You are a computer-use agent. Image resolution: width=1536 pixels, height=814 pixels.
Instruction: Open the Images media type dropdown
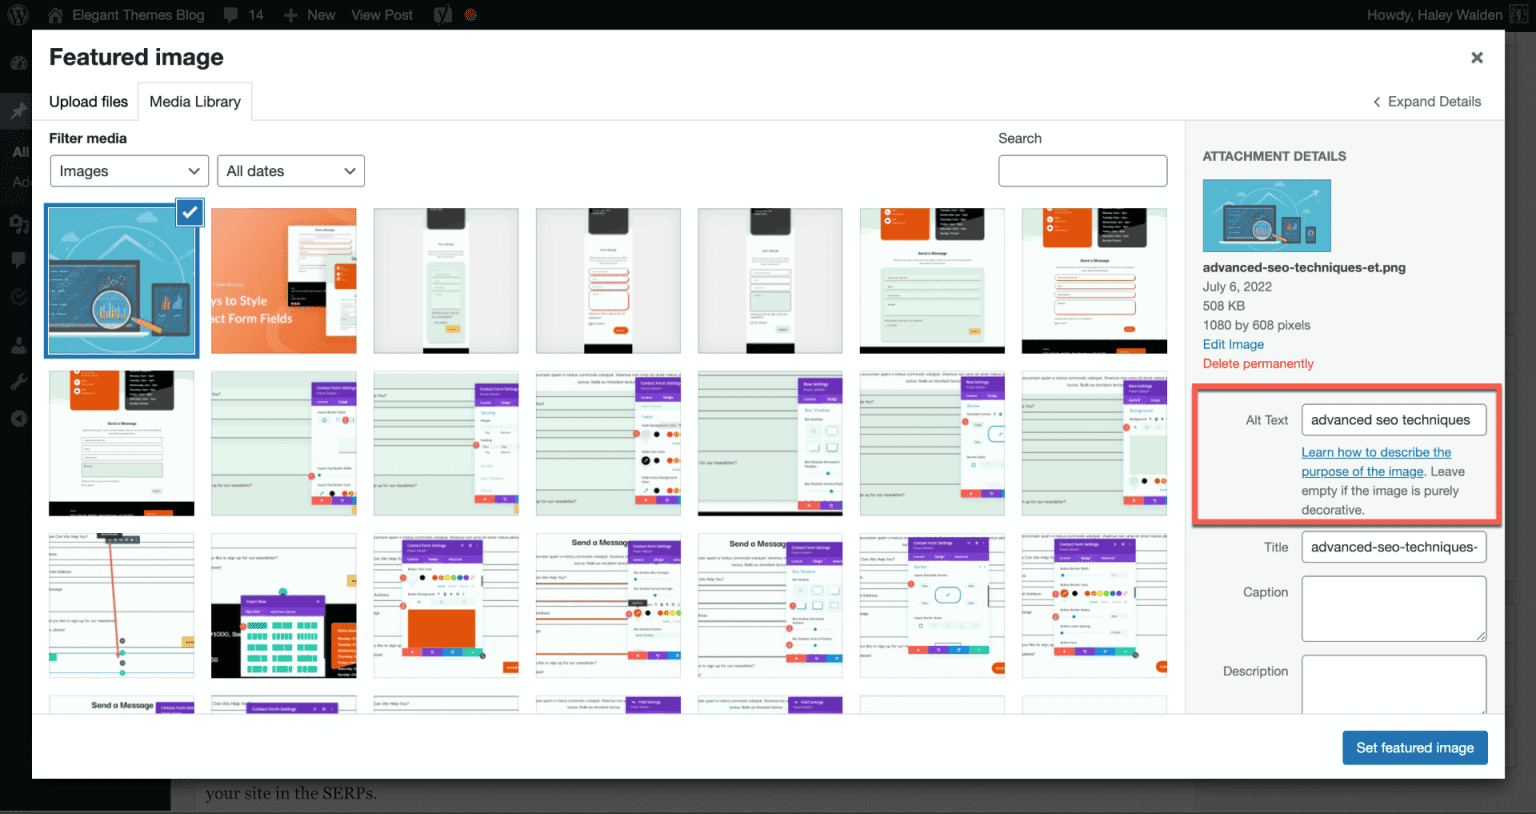coord(129,171)
